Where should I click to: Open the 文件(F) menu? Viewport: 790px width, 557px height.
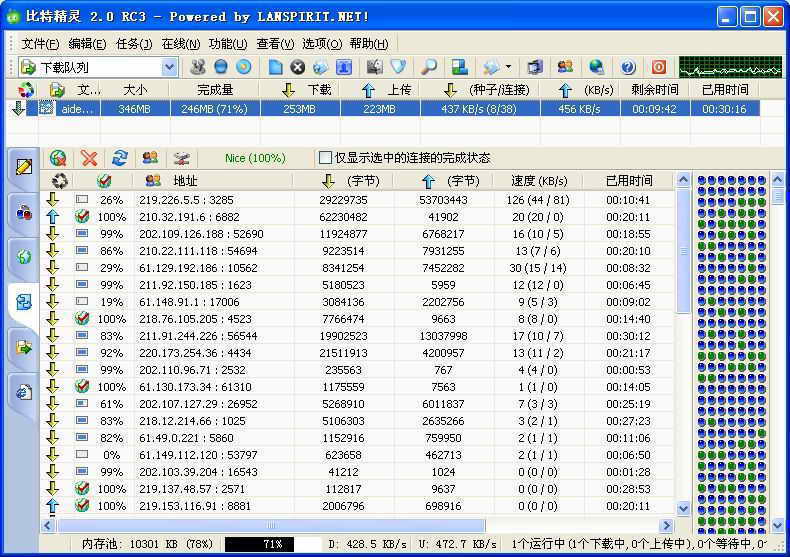(x=41, y=43)
